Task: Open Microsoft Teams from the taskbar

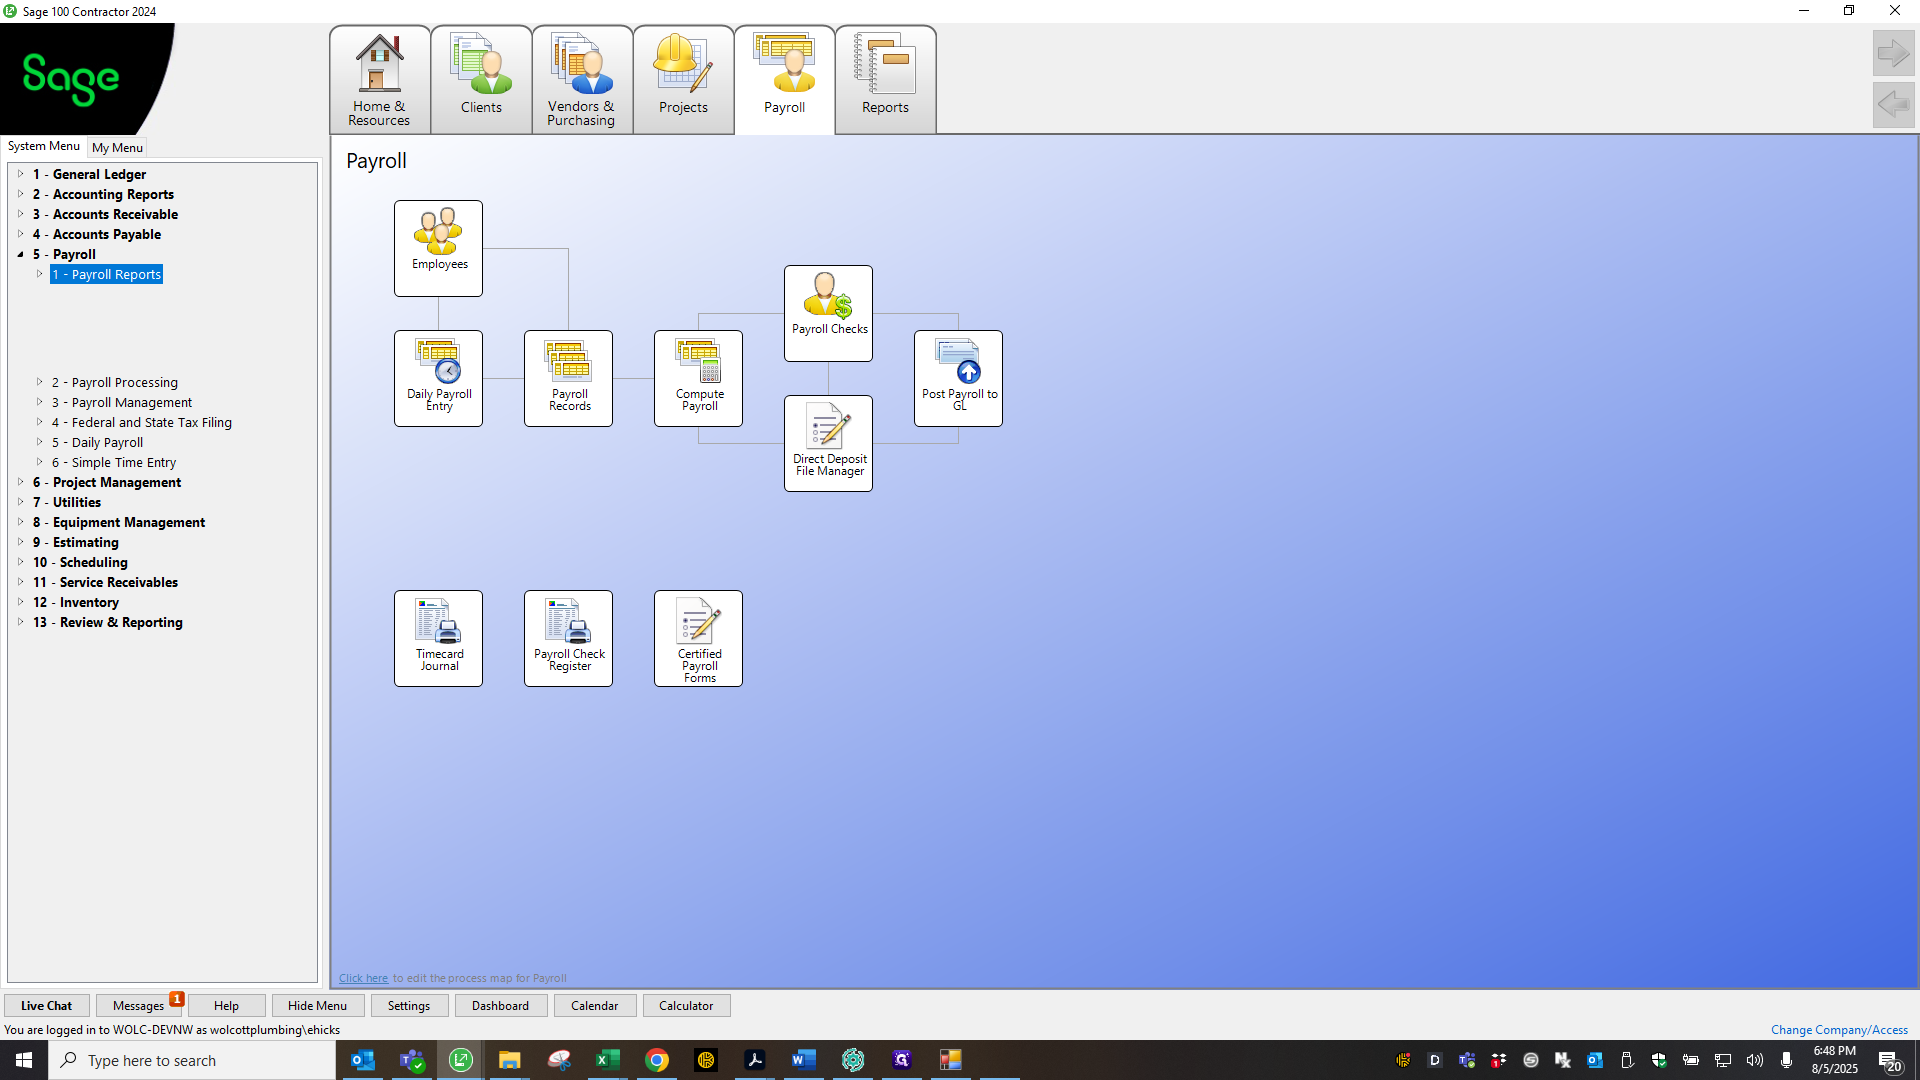Action: click(412, 1060)
